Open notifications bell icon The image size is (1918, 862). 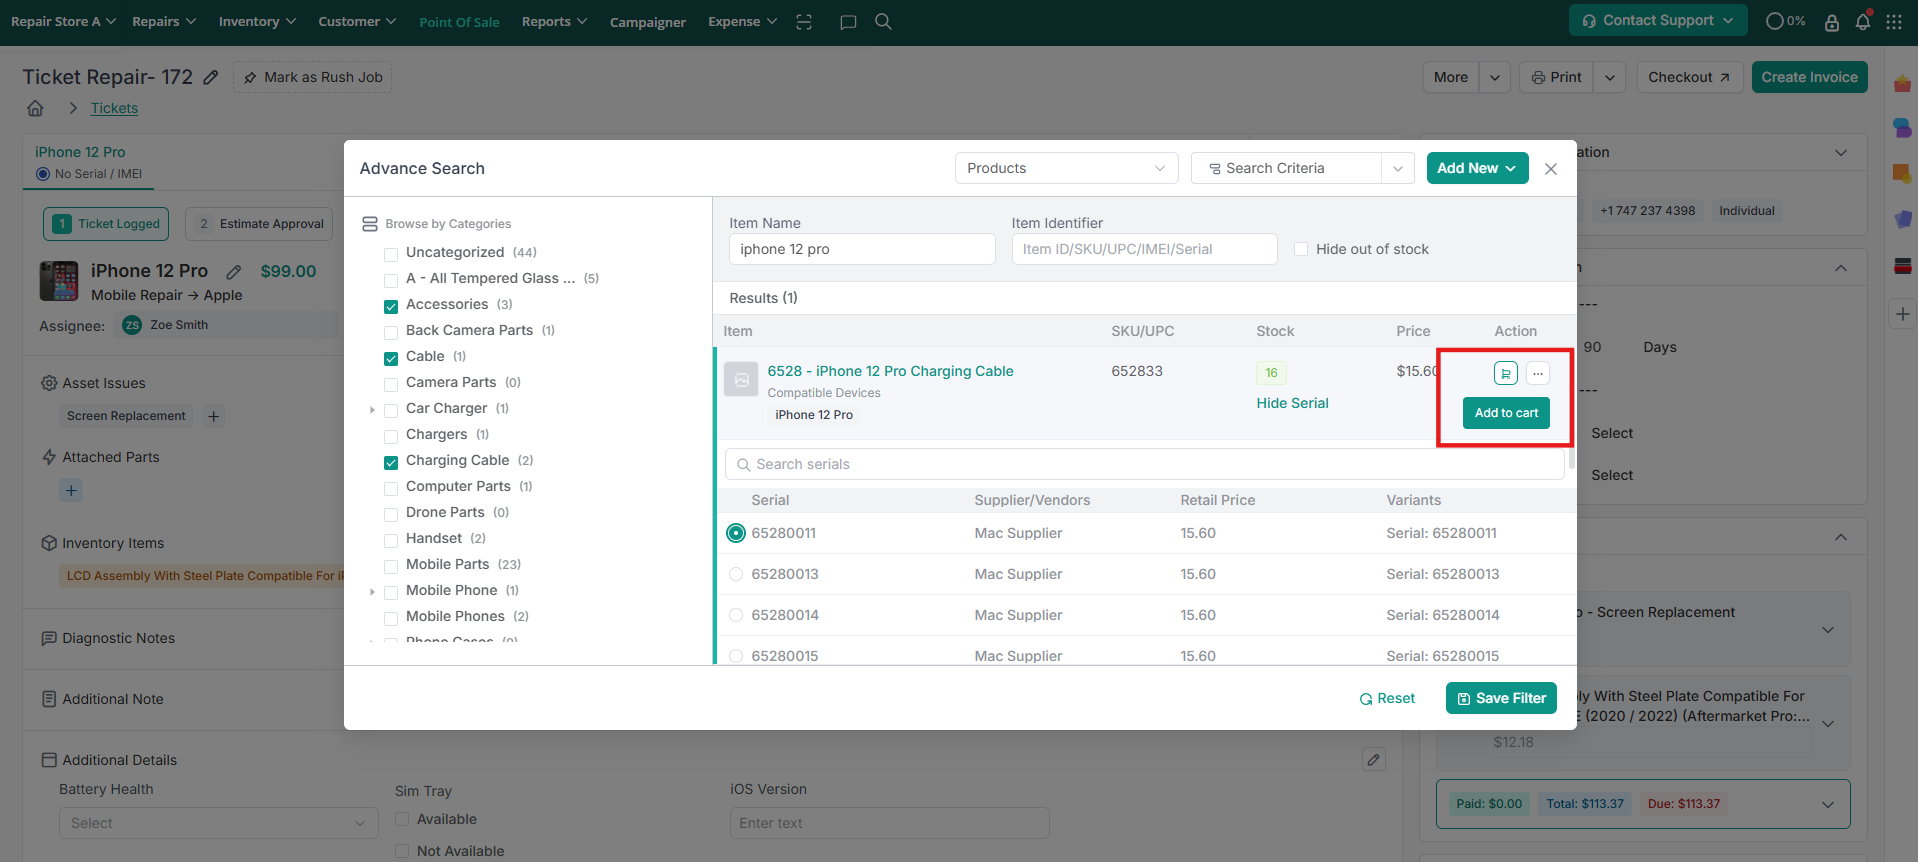(x=1863, y=22)
